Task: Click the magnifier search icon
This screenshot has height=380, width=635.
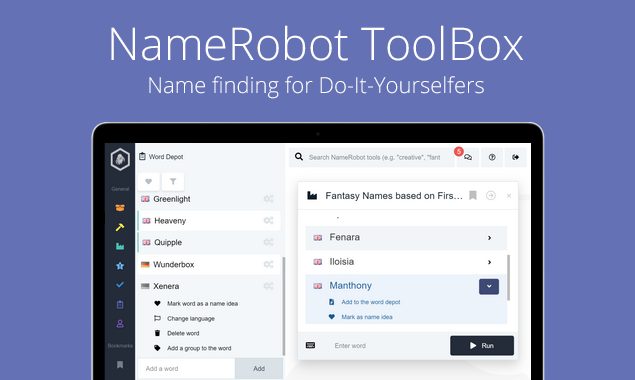Action: [x=299, y=157]
